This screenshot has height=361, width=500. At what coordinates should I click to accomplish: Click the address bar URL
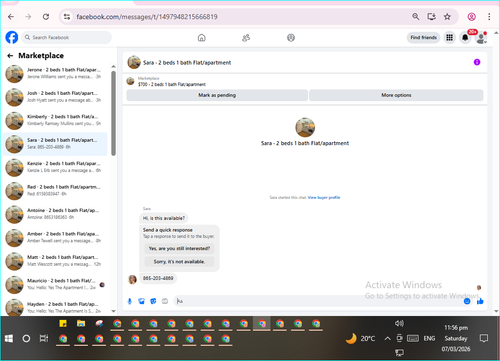147,17
